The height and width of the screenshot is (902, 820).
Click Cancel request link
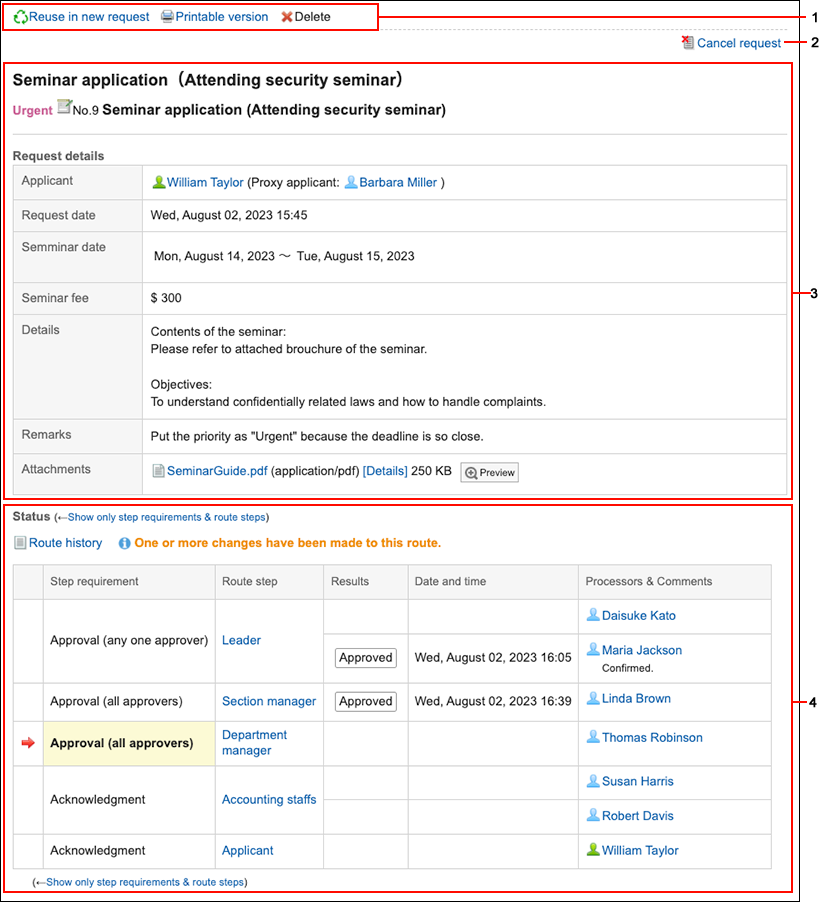[739, 43]
